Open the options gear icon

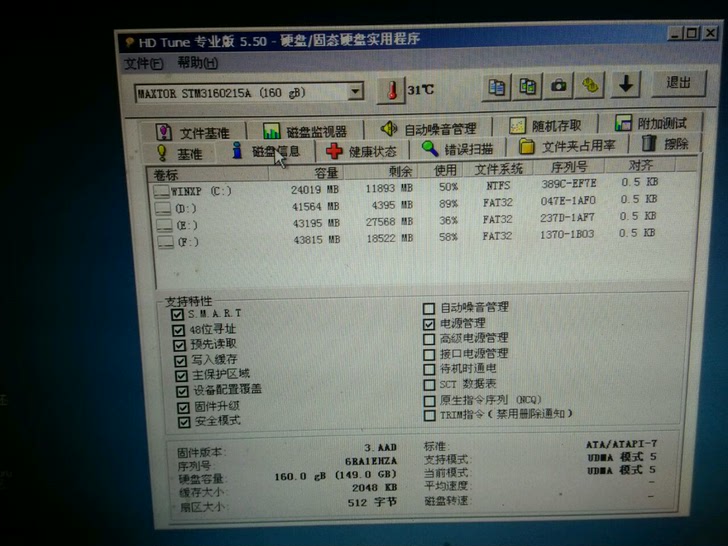pyautogui.click(x=590, y=85)
